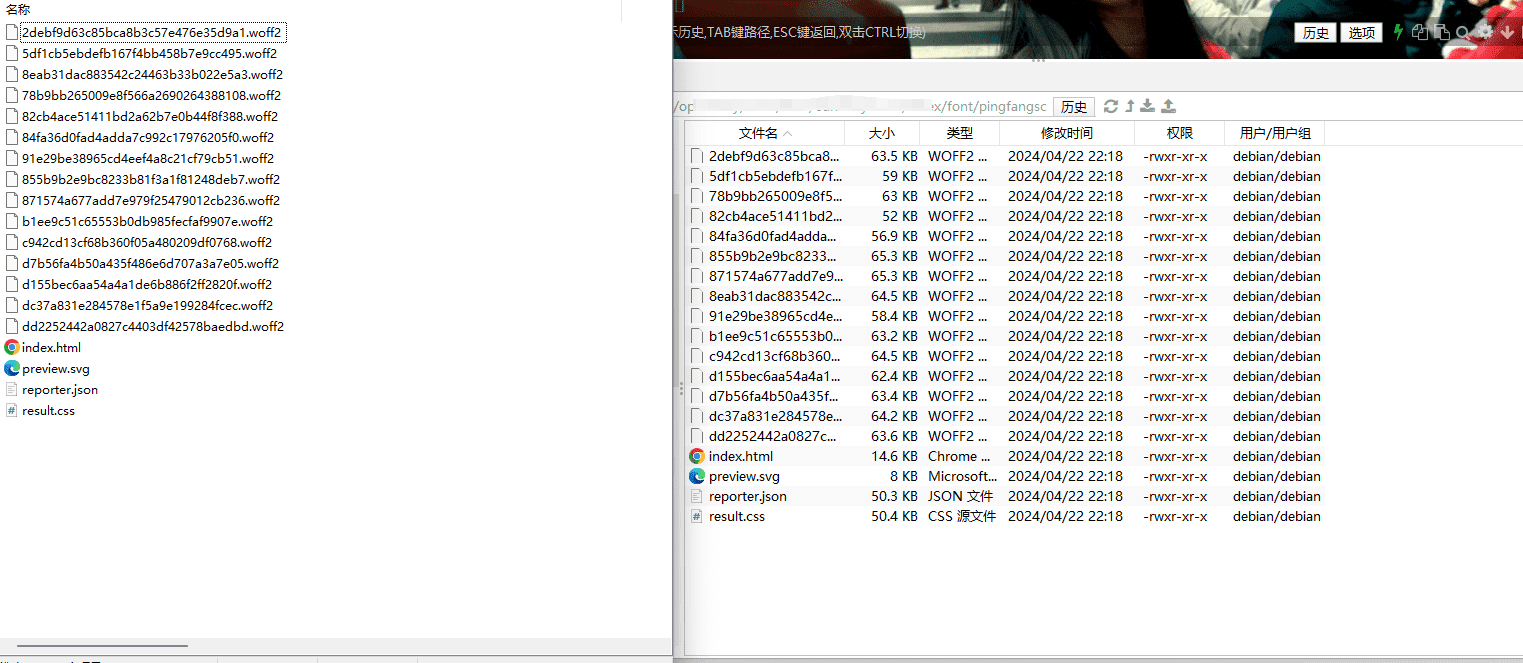Image resolution: width=1523 pixels, height=663 pixels.
Task: Refresh the remote file list
Action: [x=1111, y=106]
